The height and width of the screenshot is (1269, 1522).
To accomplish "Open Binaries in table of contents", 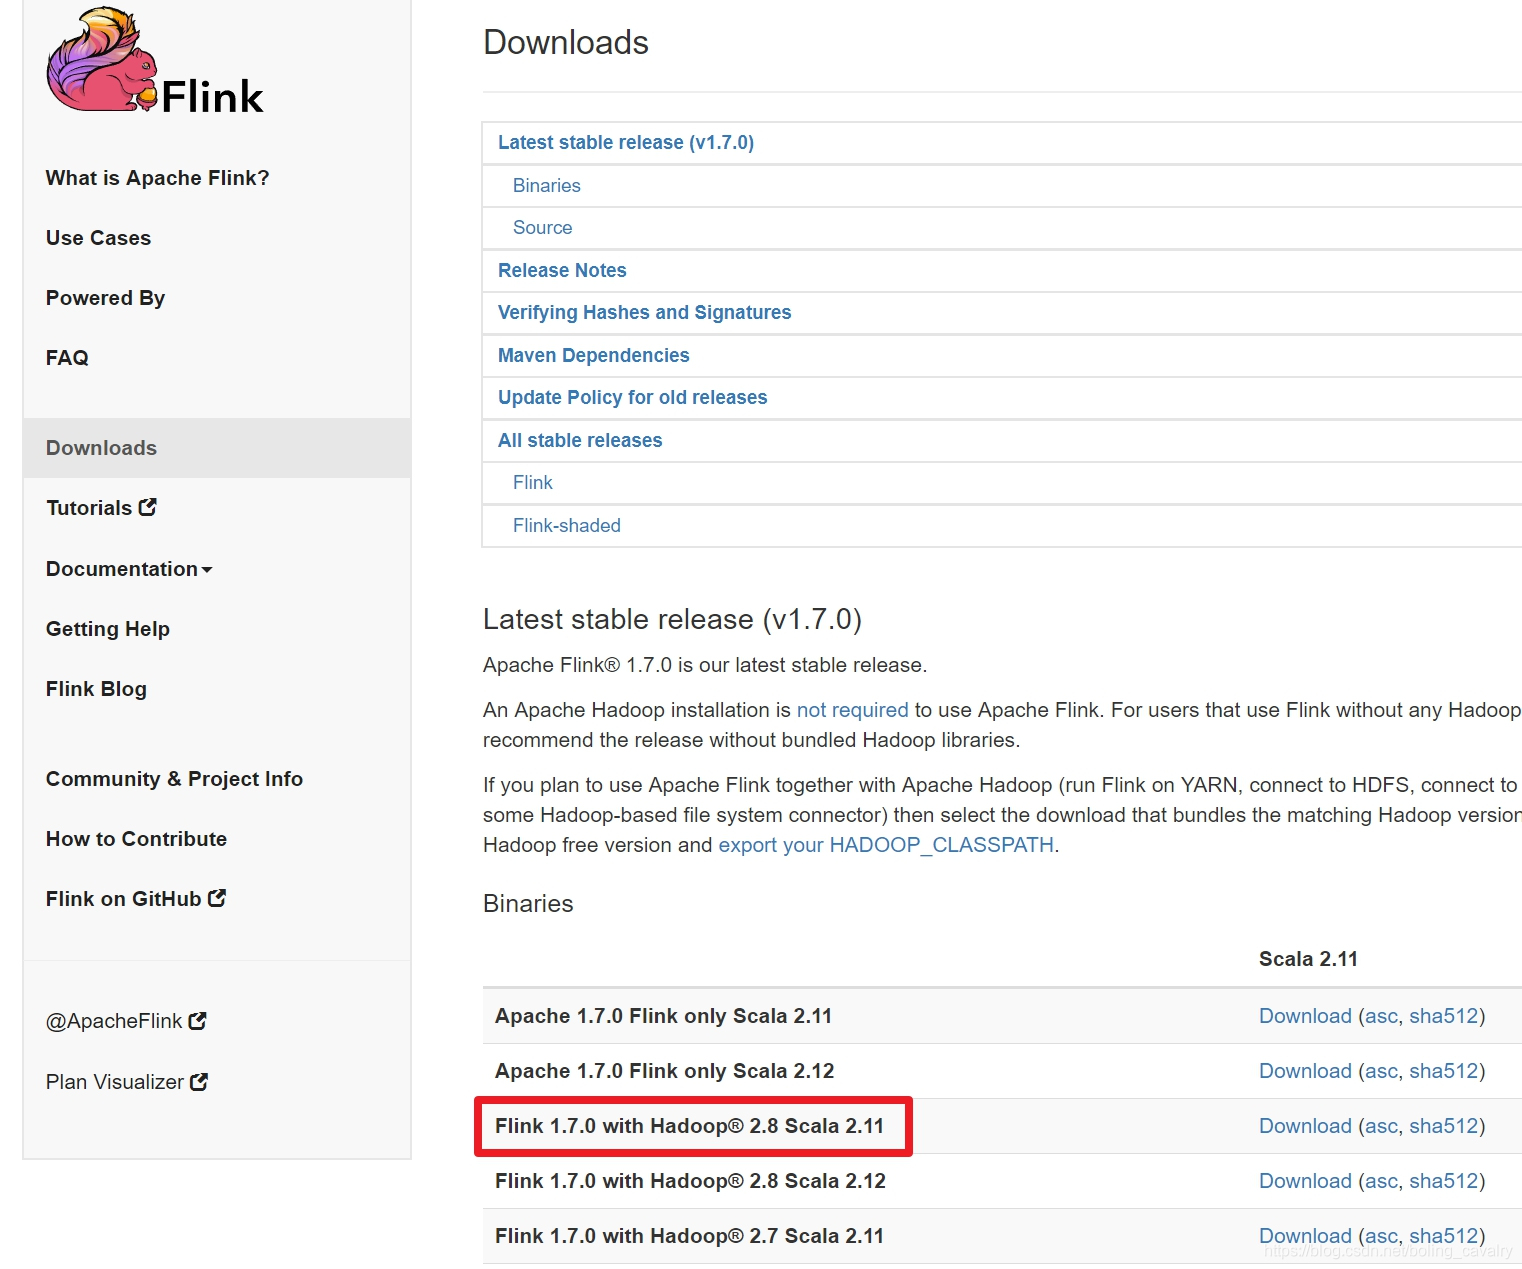I will [x=546, y=186].
